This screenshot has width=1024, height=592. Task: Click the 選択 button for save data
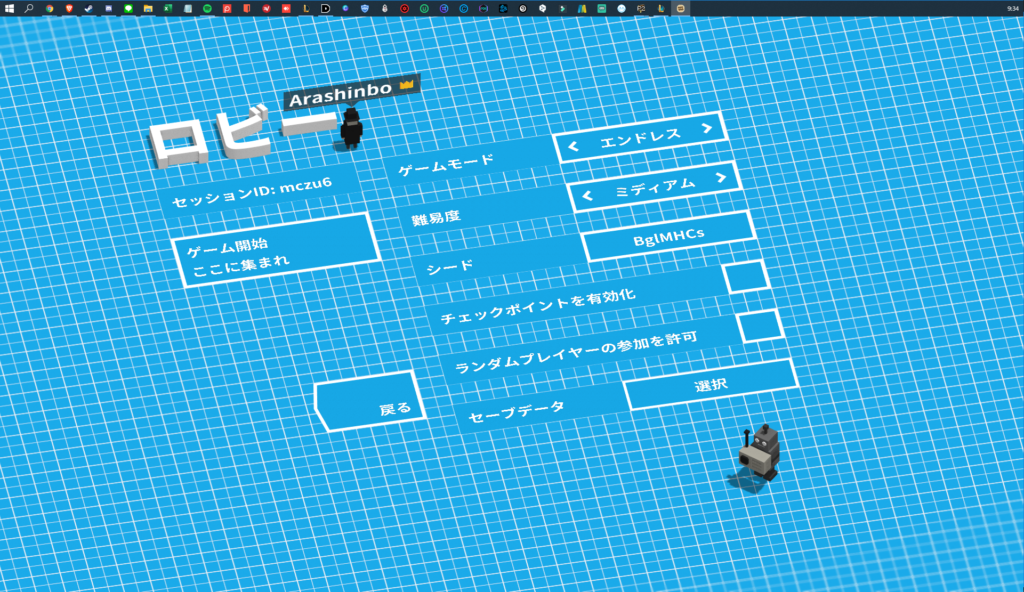coord(711,385)
